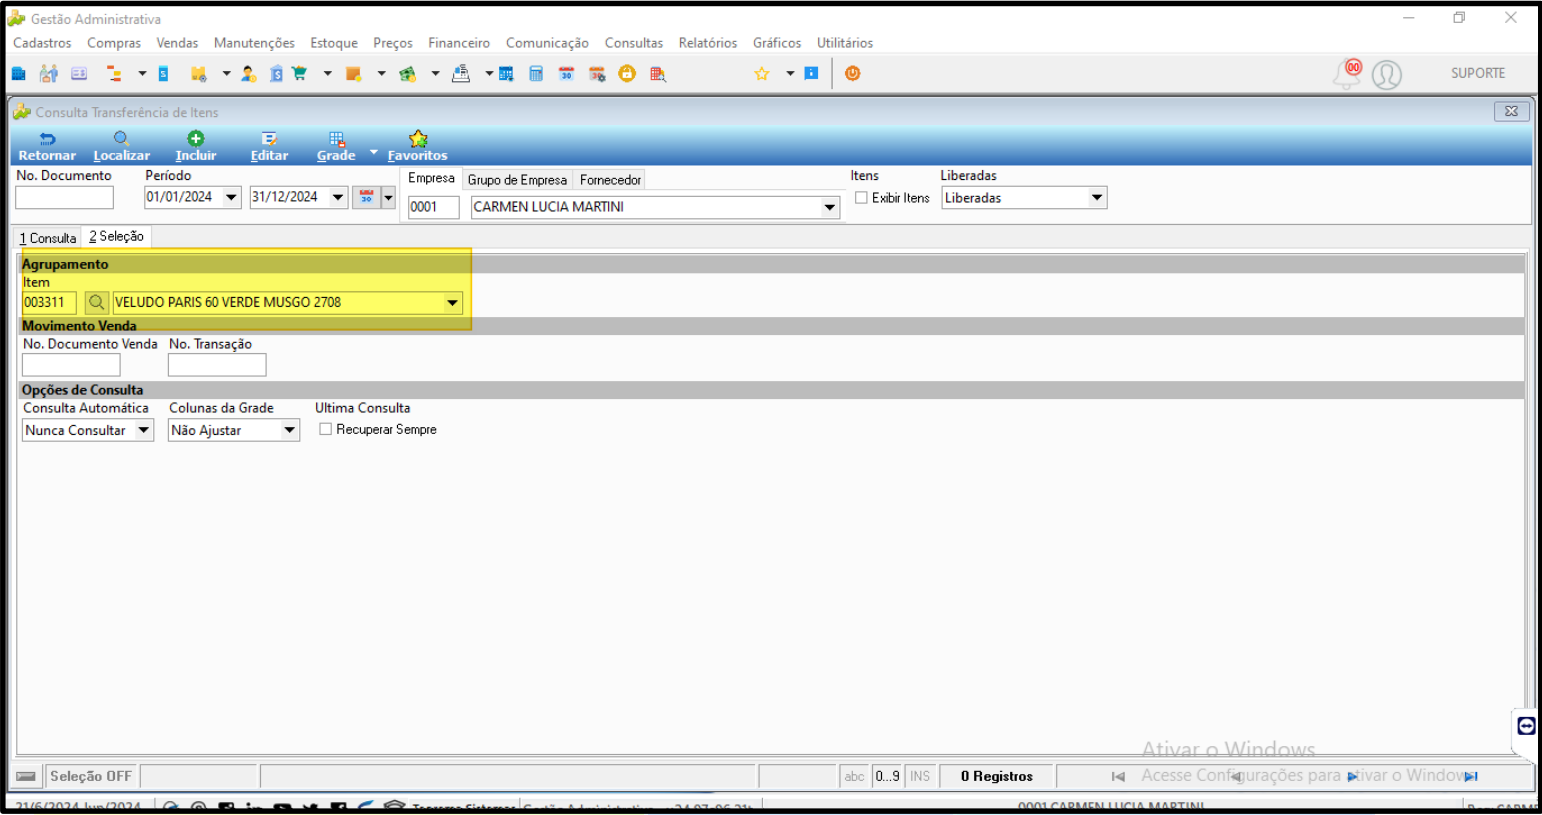Image resolution: width=1542 pixels, height=815 pixels.
Task: Click the blue document S icon
Action: [164, 74]
